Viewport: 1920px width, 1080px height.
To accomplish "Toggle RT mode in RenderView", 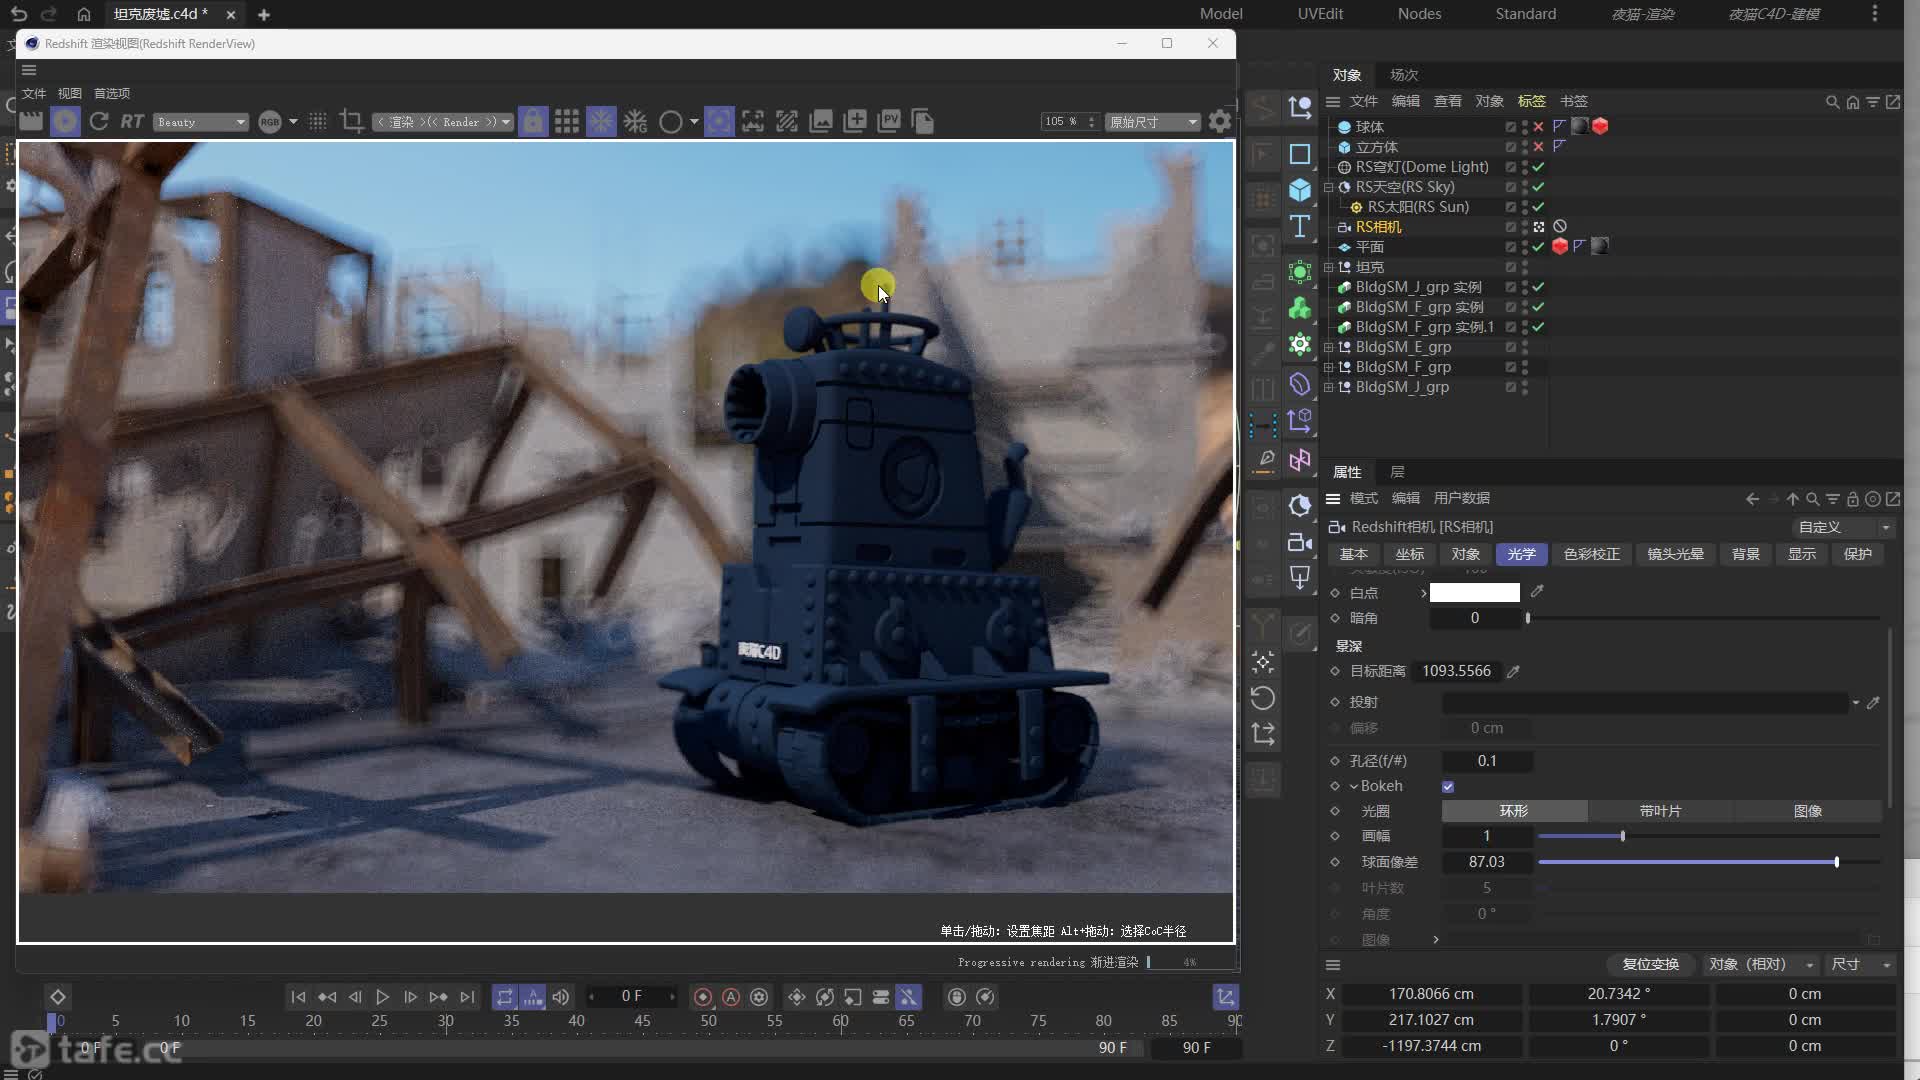I will 132,122.
